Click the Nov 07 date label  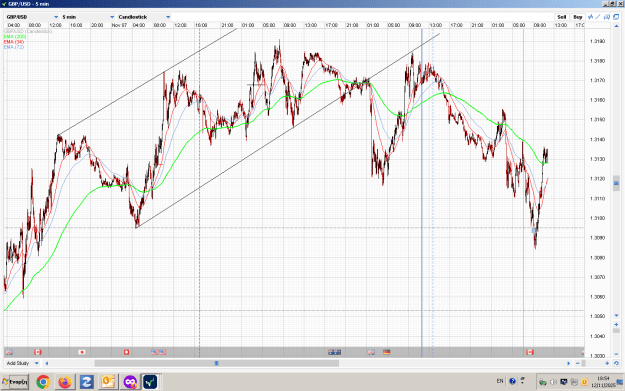pos(119,25)
